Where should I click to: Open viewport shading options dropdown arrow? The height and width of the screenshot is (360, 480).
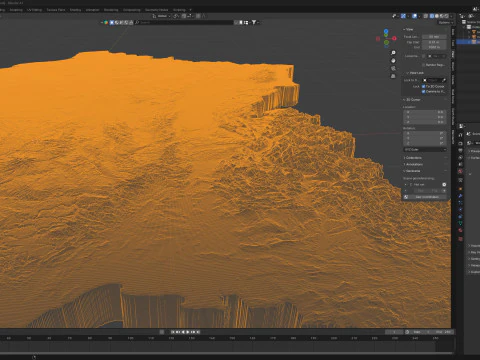click(451, 16)
